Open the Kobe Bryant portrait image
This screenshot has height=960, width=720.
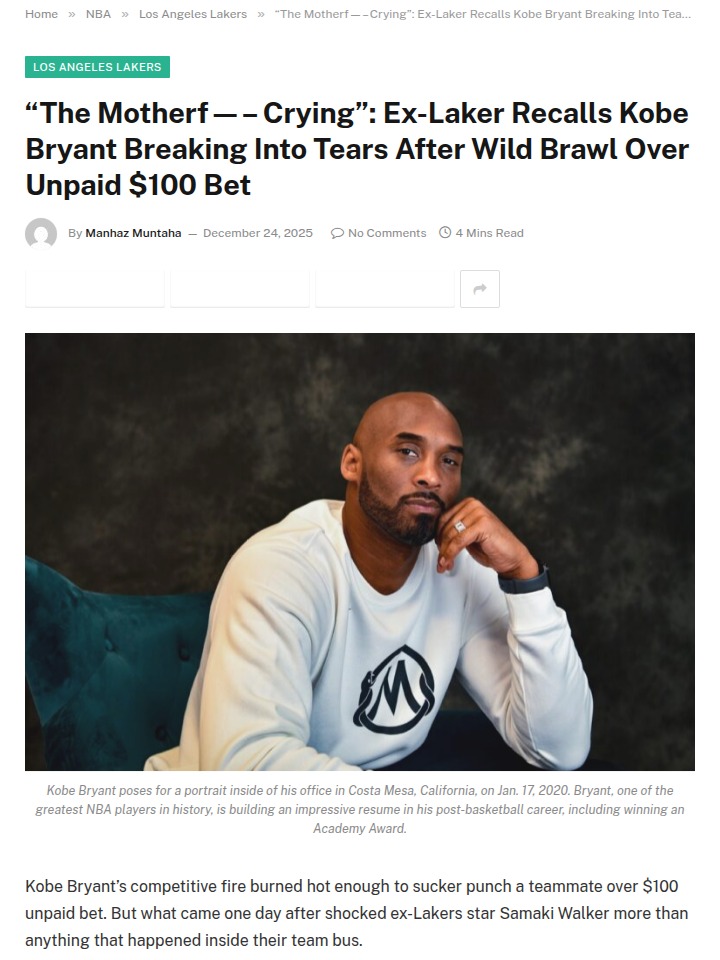[360, 552]
